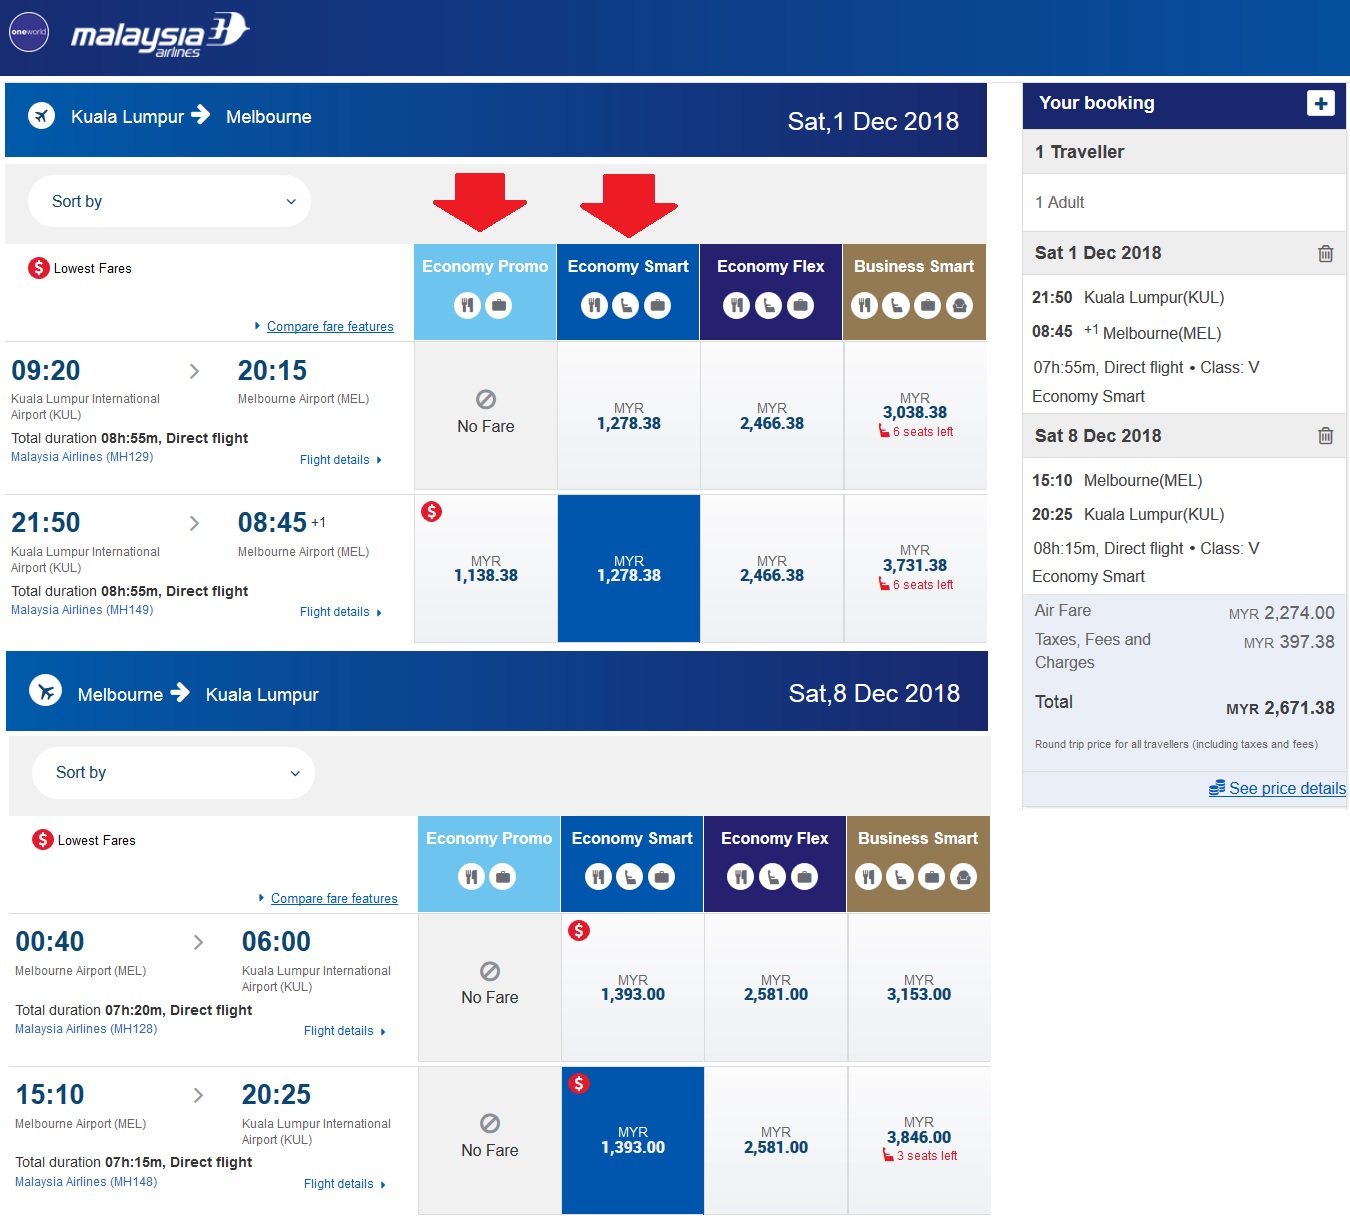Click the Malaysia Airlines logo
Screen dimensions: 1350x1226
point(160,35)
